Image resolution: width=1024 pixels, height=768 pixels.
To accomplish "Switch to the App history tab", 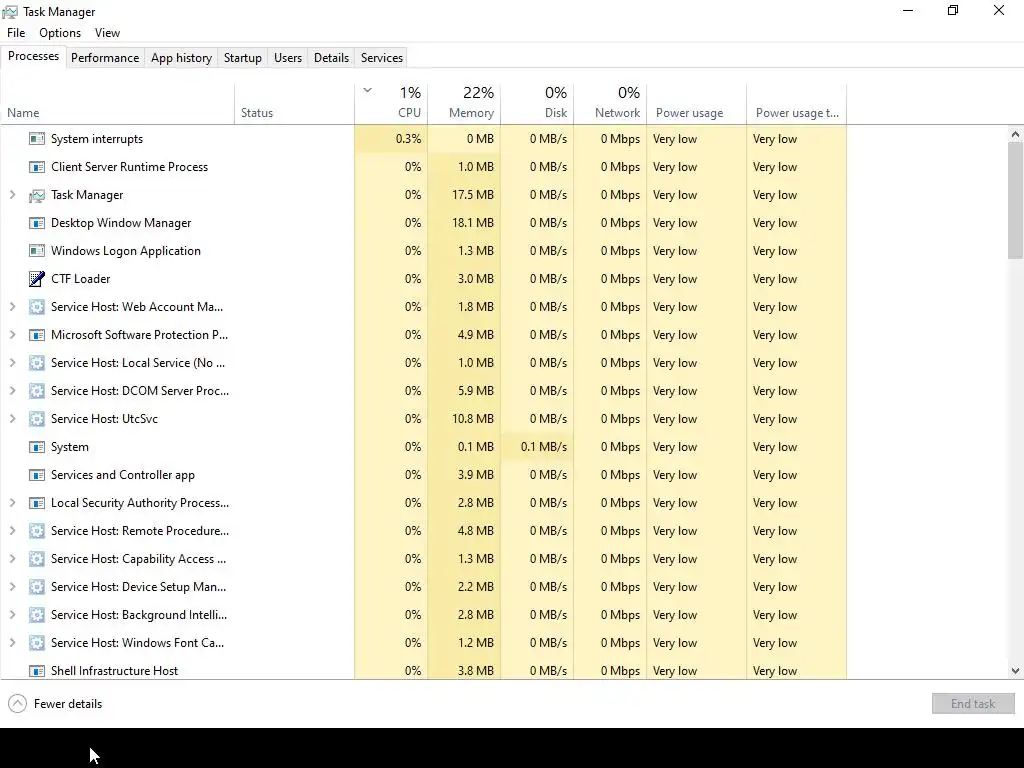I will (182, 57).
